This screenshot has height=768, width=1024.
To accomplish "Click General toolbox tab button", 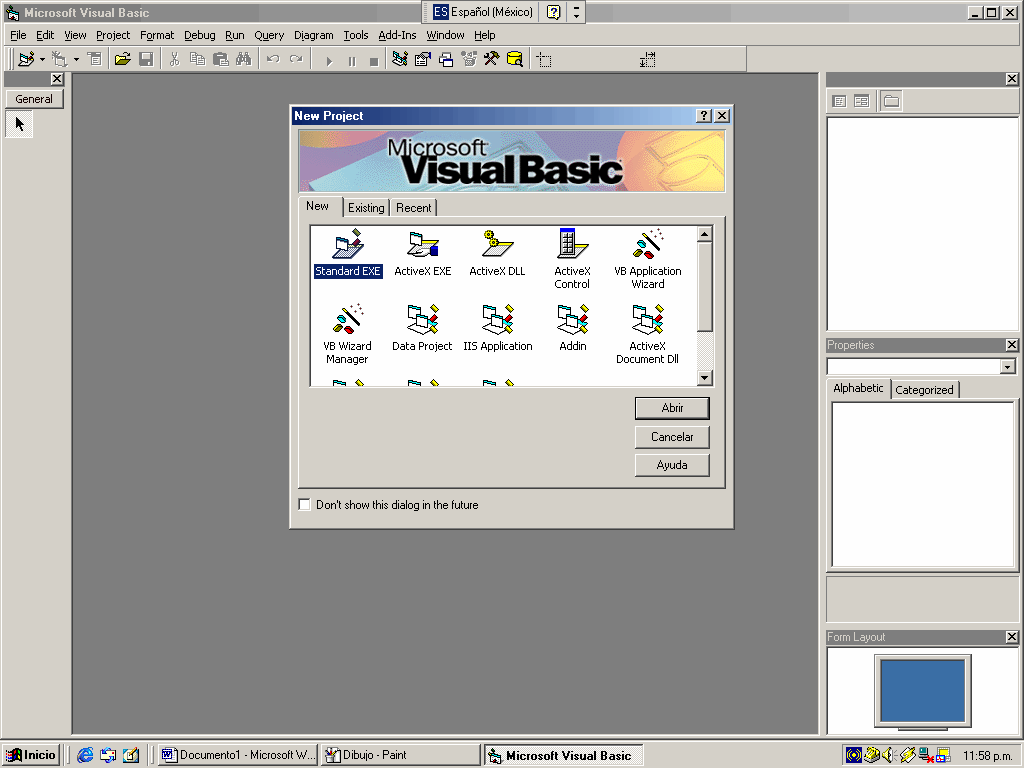I will (x=34, y=99).
